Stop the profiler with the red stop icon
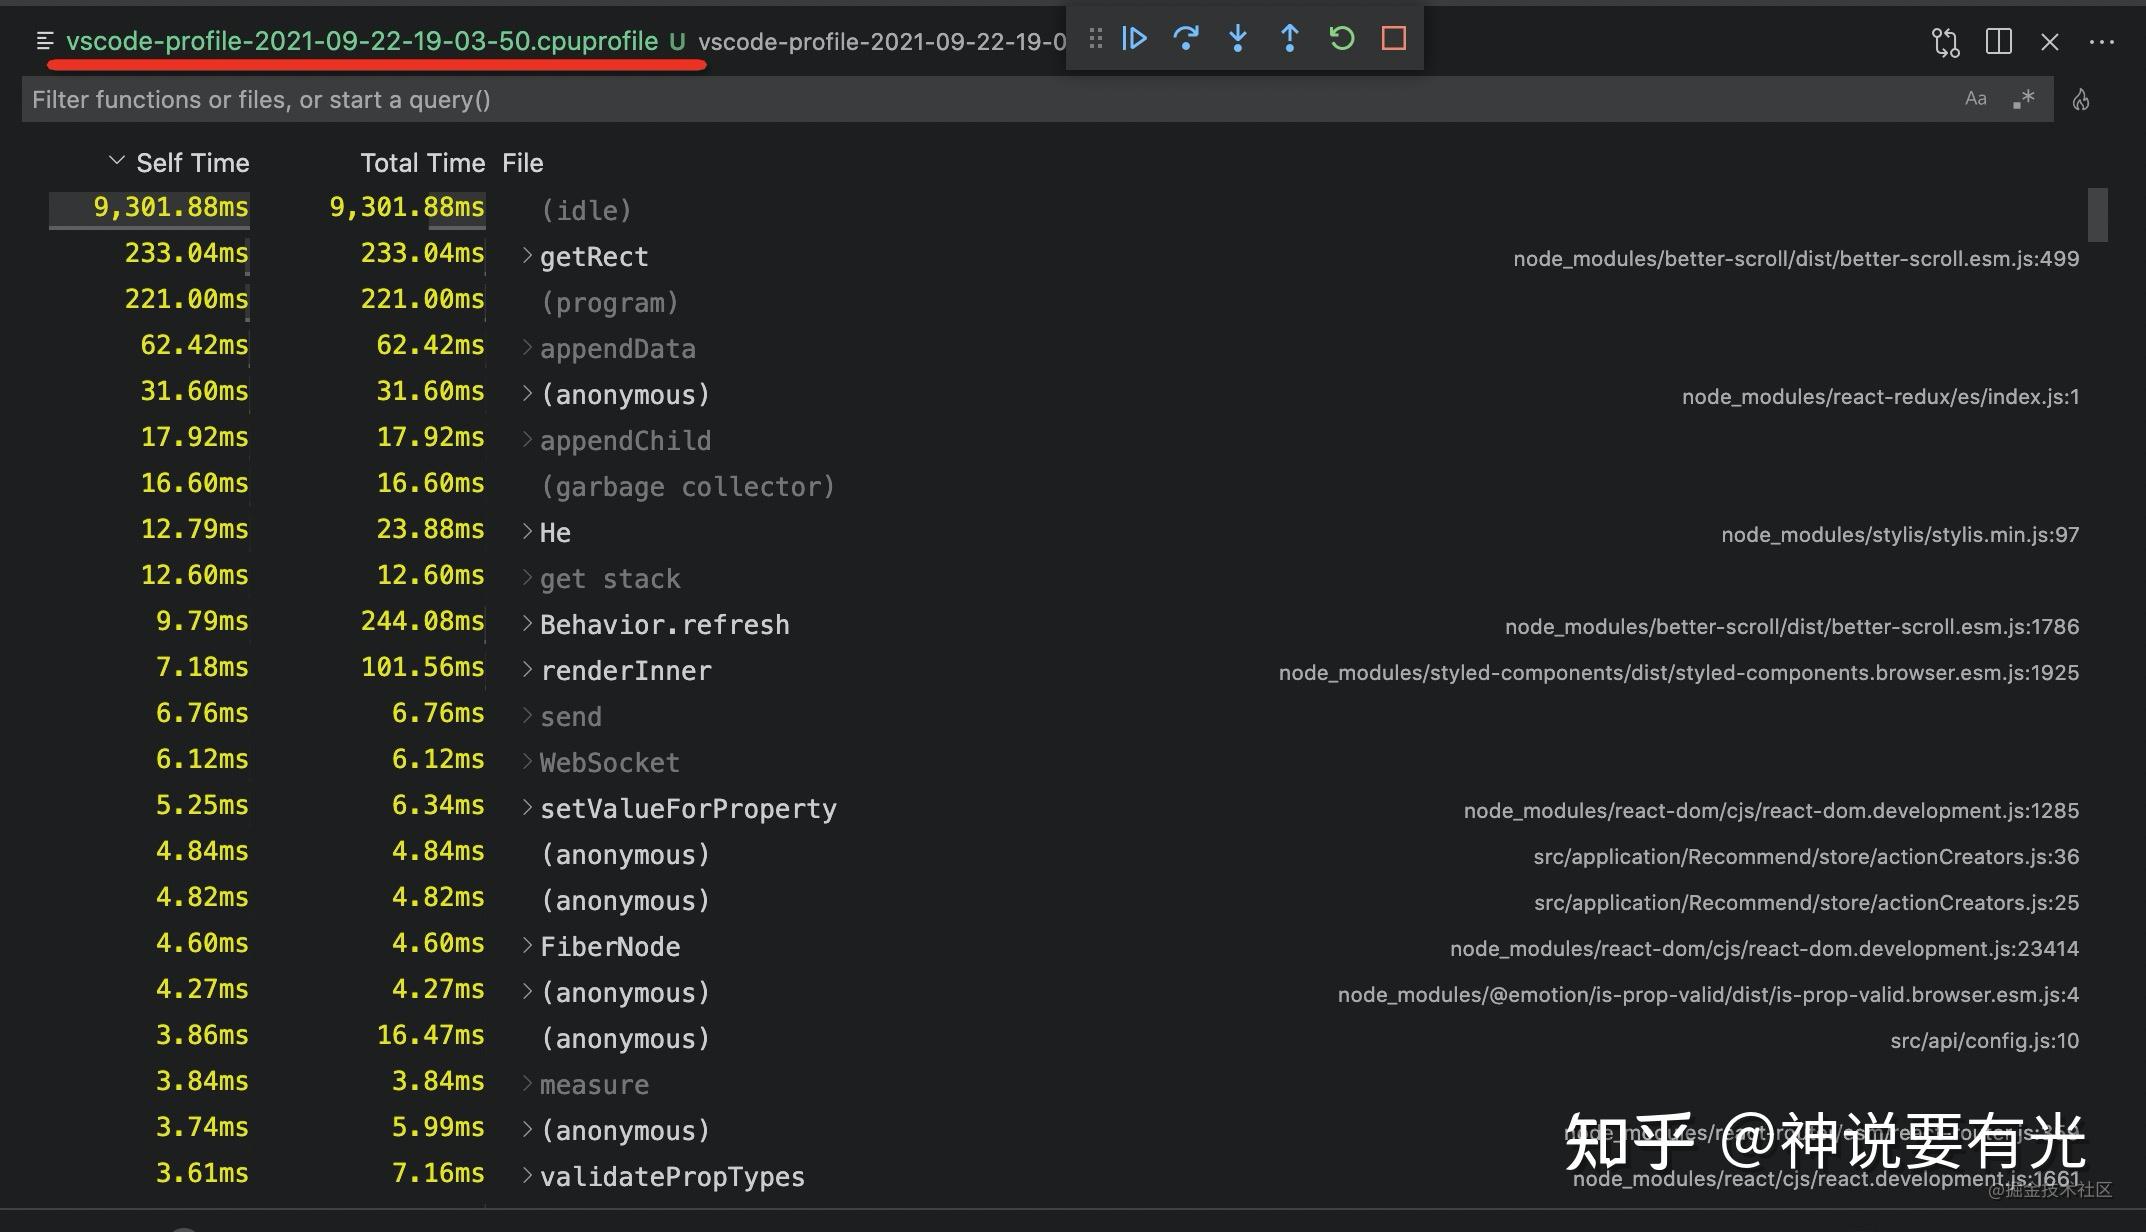The height and width of the screenshot is (1232, 2146). click(x=1392, y=39)
